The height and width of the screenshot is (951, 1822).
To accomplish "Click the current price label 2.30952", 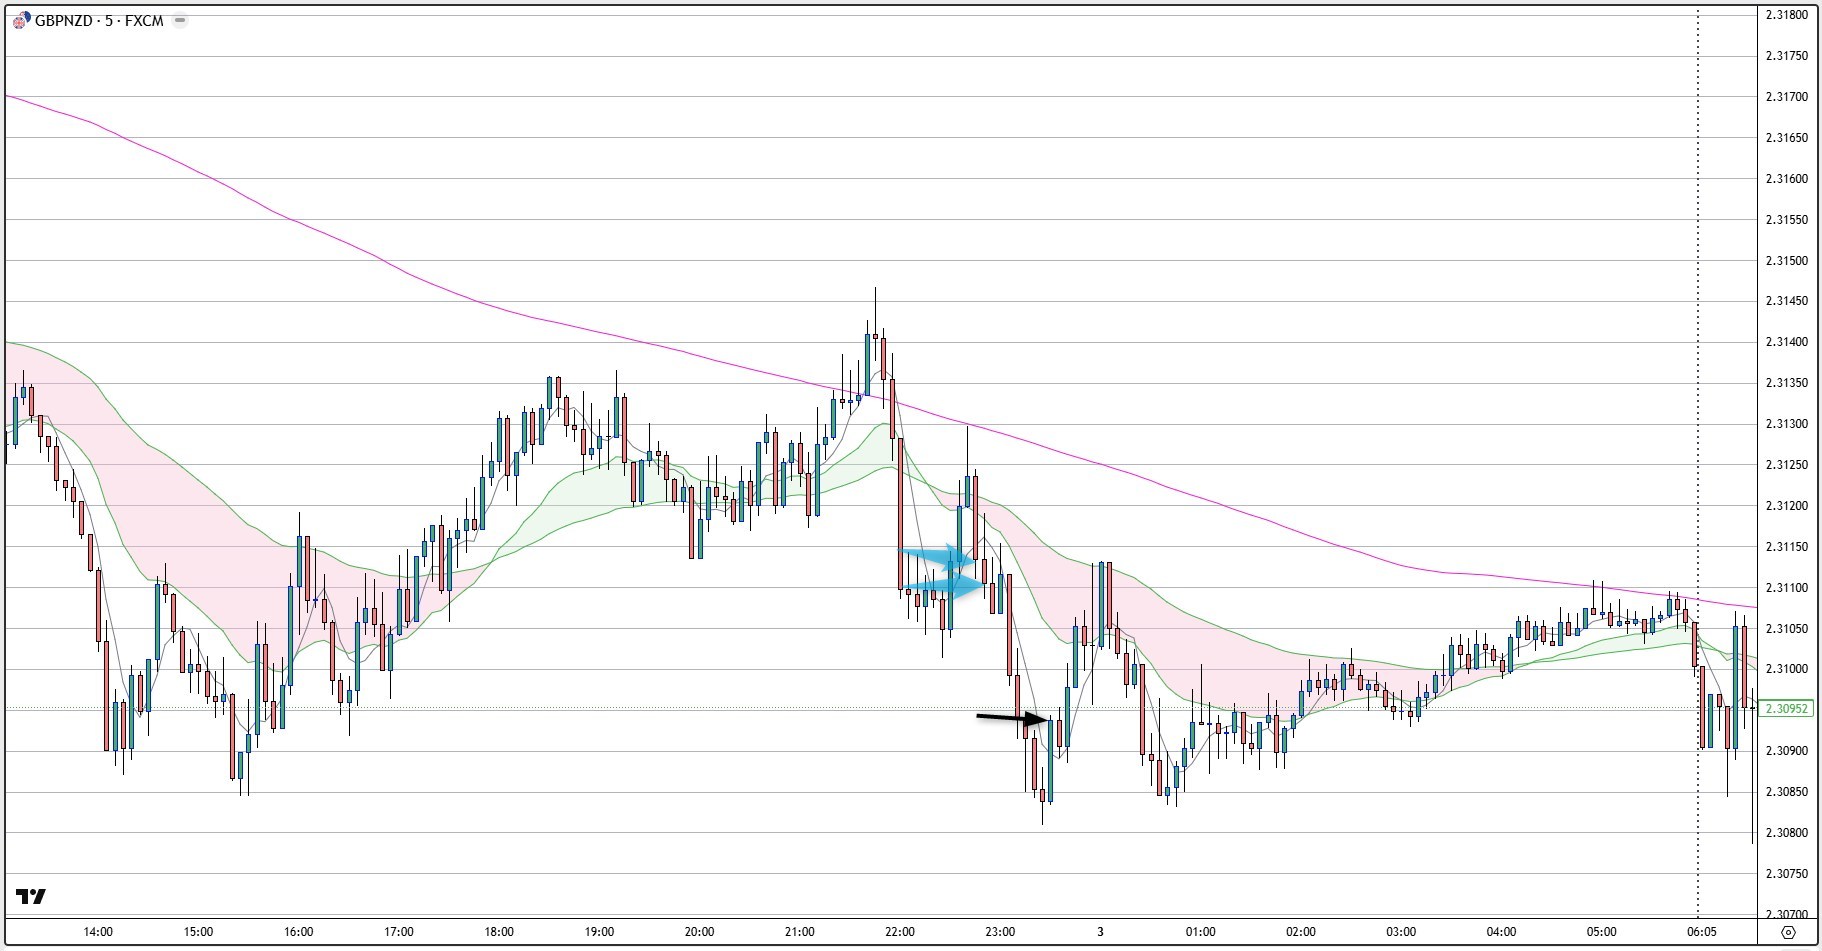I will pyautogui.click(x=1787, y=708).
